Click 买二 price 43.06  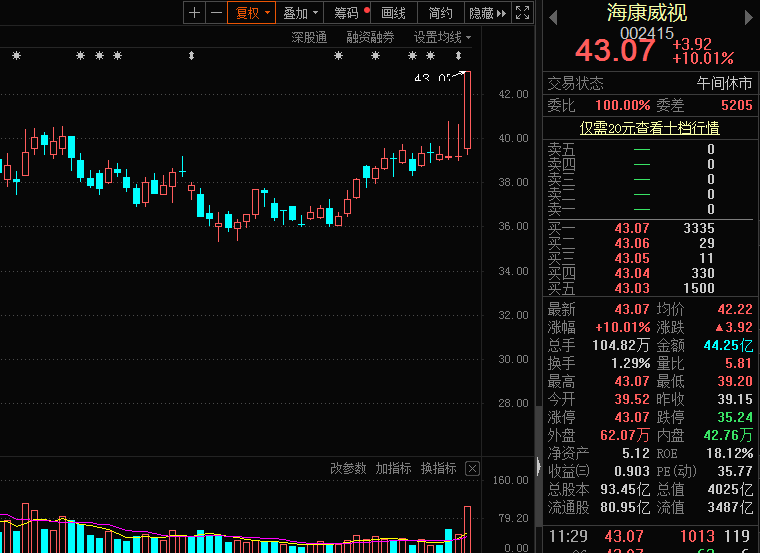coord(632,243)
